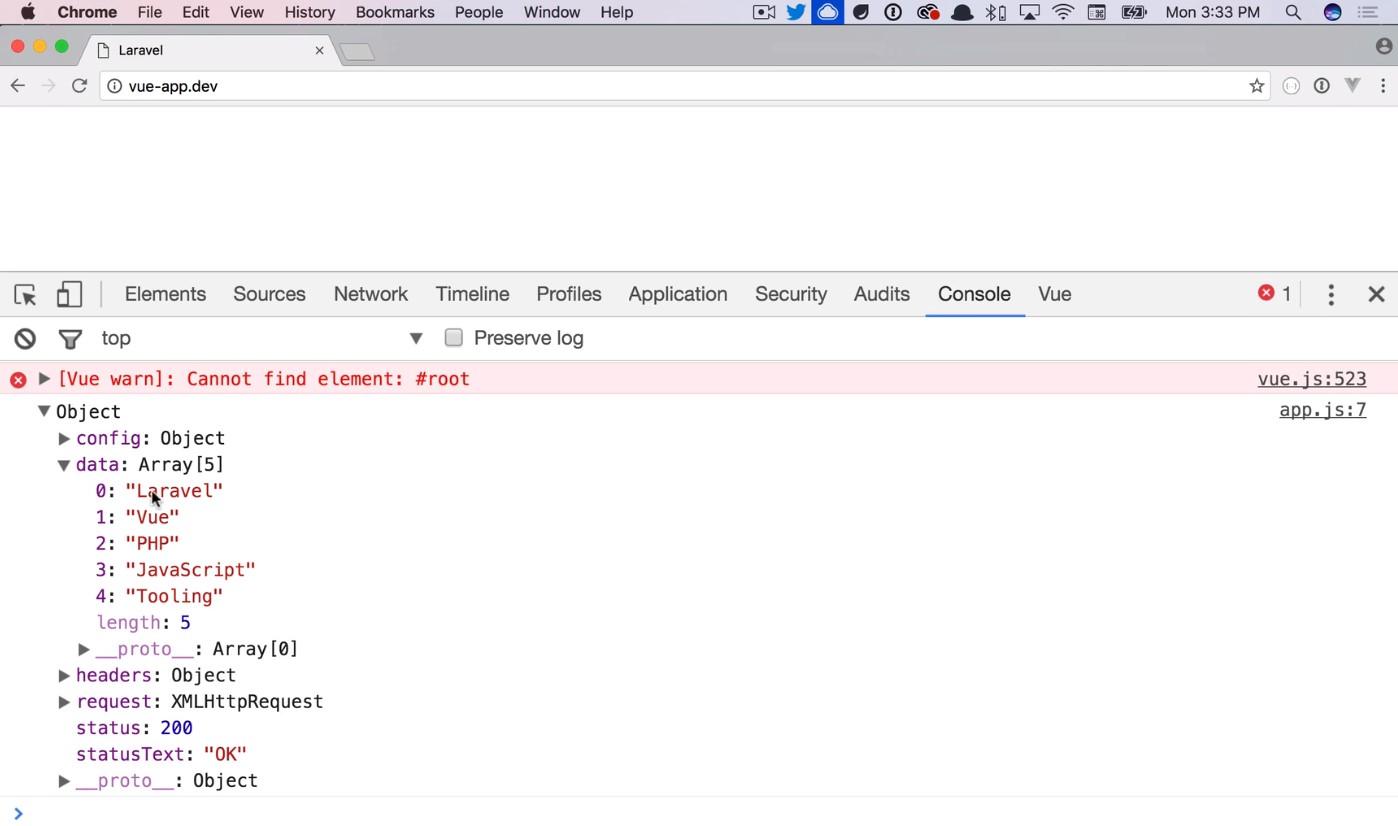Open the console filter funnel icon
The width and height of the screenshot is (1398, 826).
pos(70,339)
